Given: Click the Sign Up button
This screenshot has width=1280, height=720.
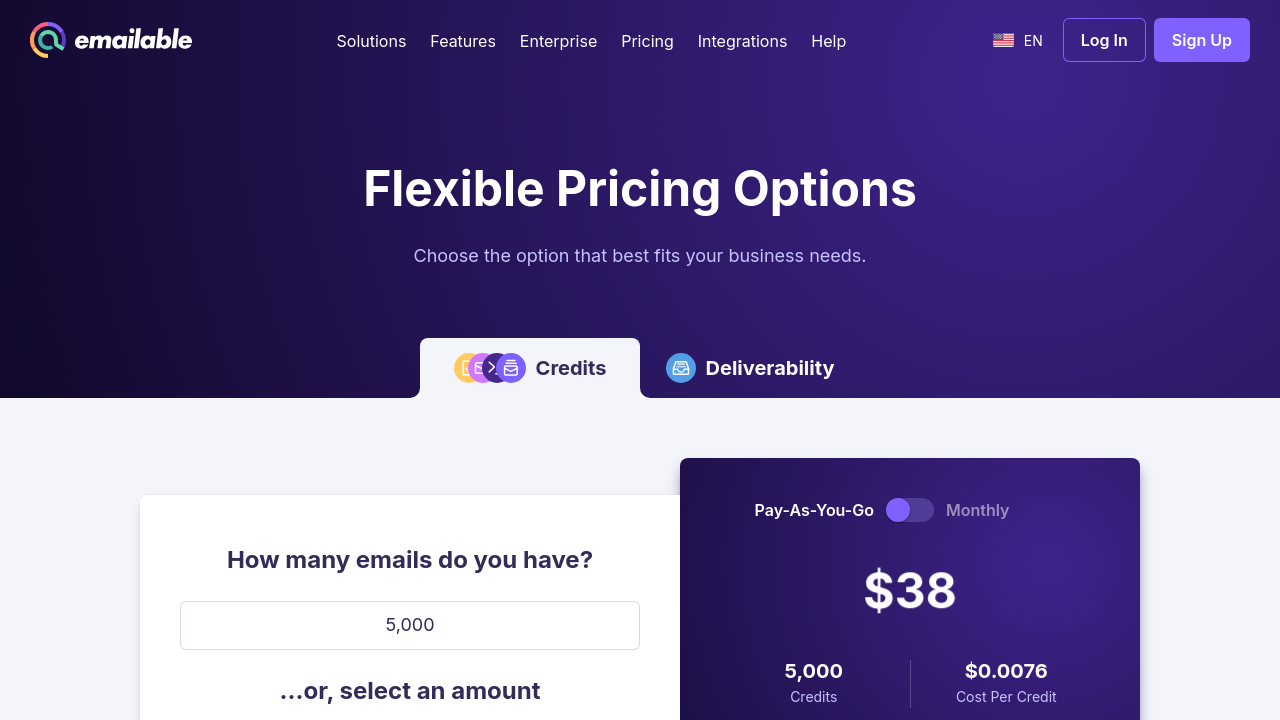Looking at the screenshot, I should coord(1201,40).
